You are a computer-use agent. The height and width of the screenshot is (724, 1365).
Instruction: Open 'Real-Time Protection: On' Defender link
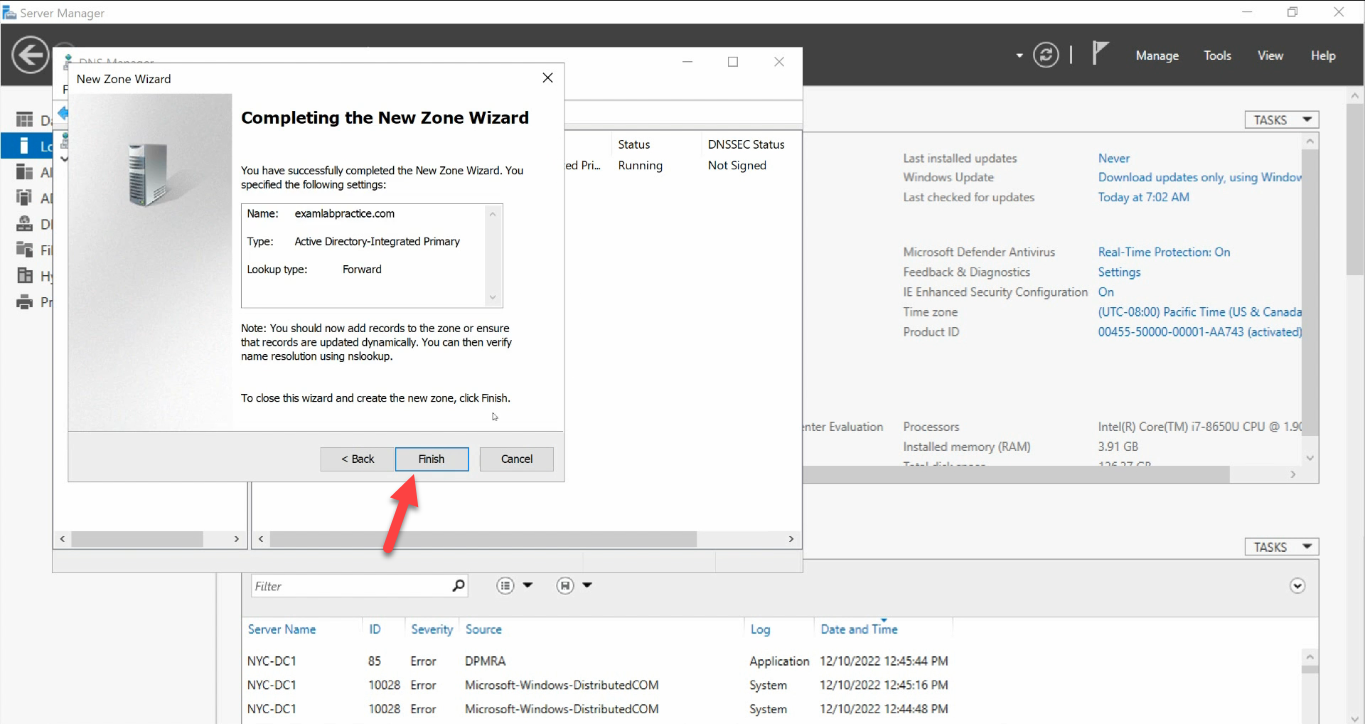click(1164, 252)
